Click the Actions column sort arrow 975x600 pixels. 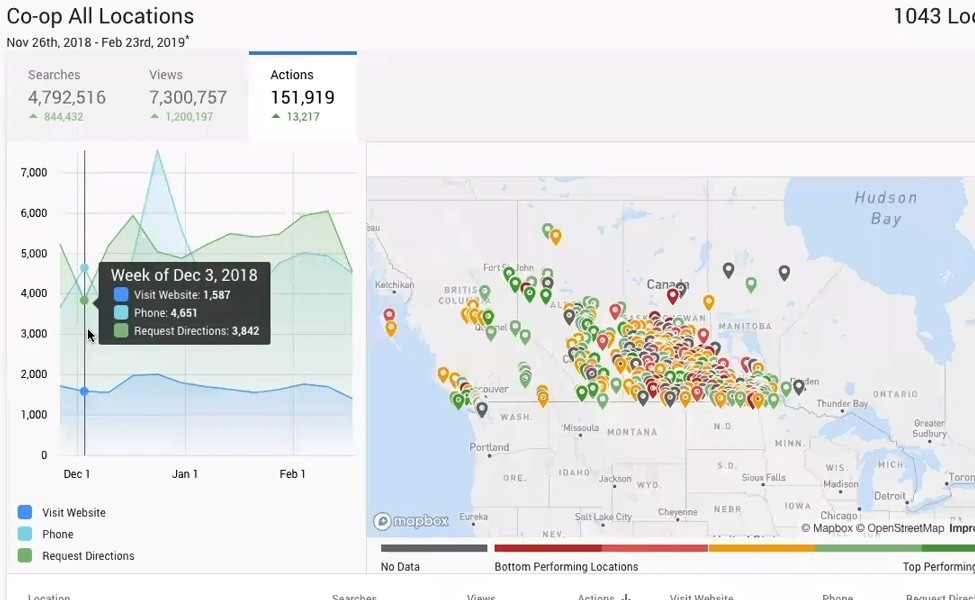pyautogui.click(x=626, y=598)
